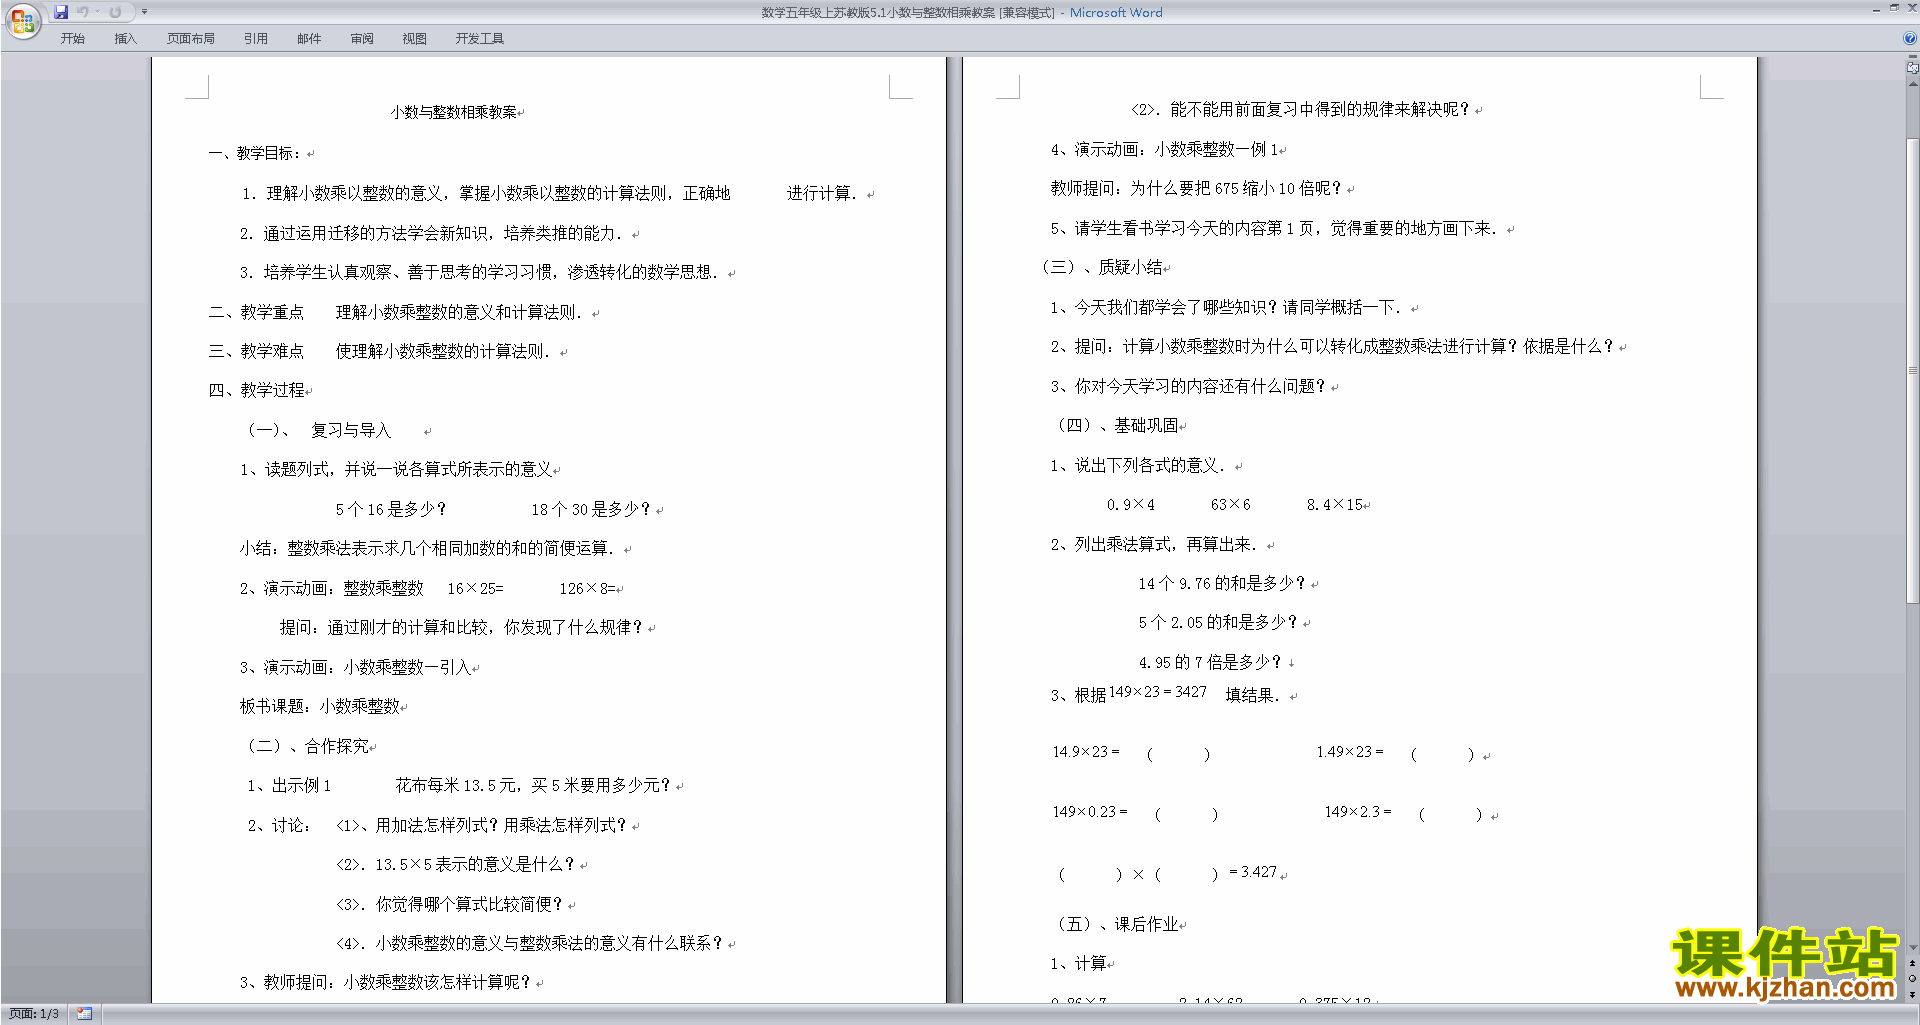1920x1025 pixels.
Task: Click line 14个9.76的和是多少？
Action: click(x=1222, y=583)
